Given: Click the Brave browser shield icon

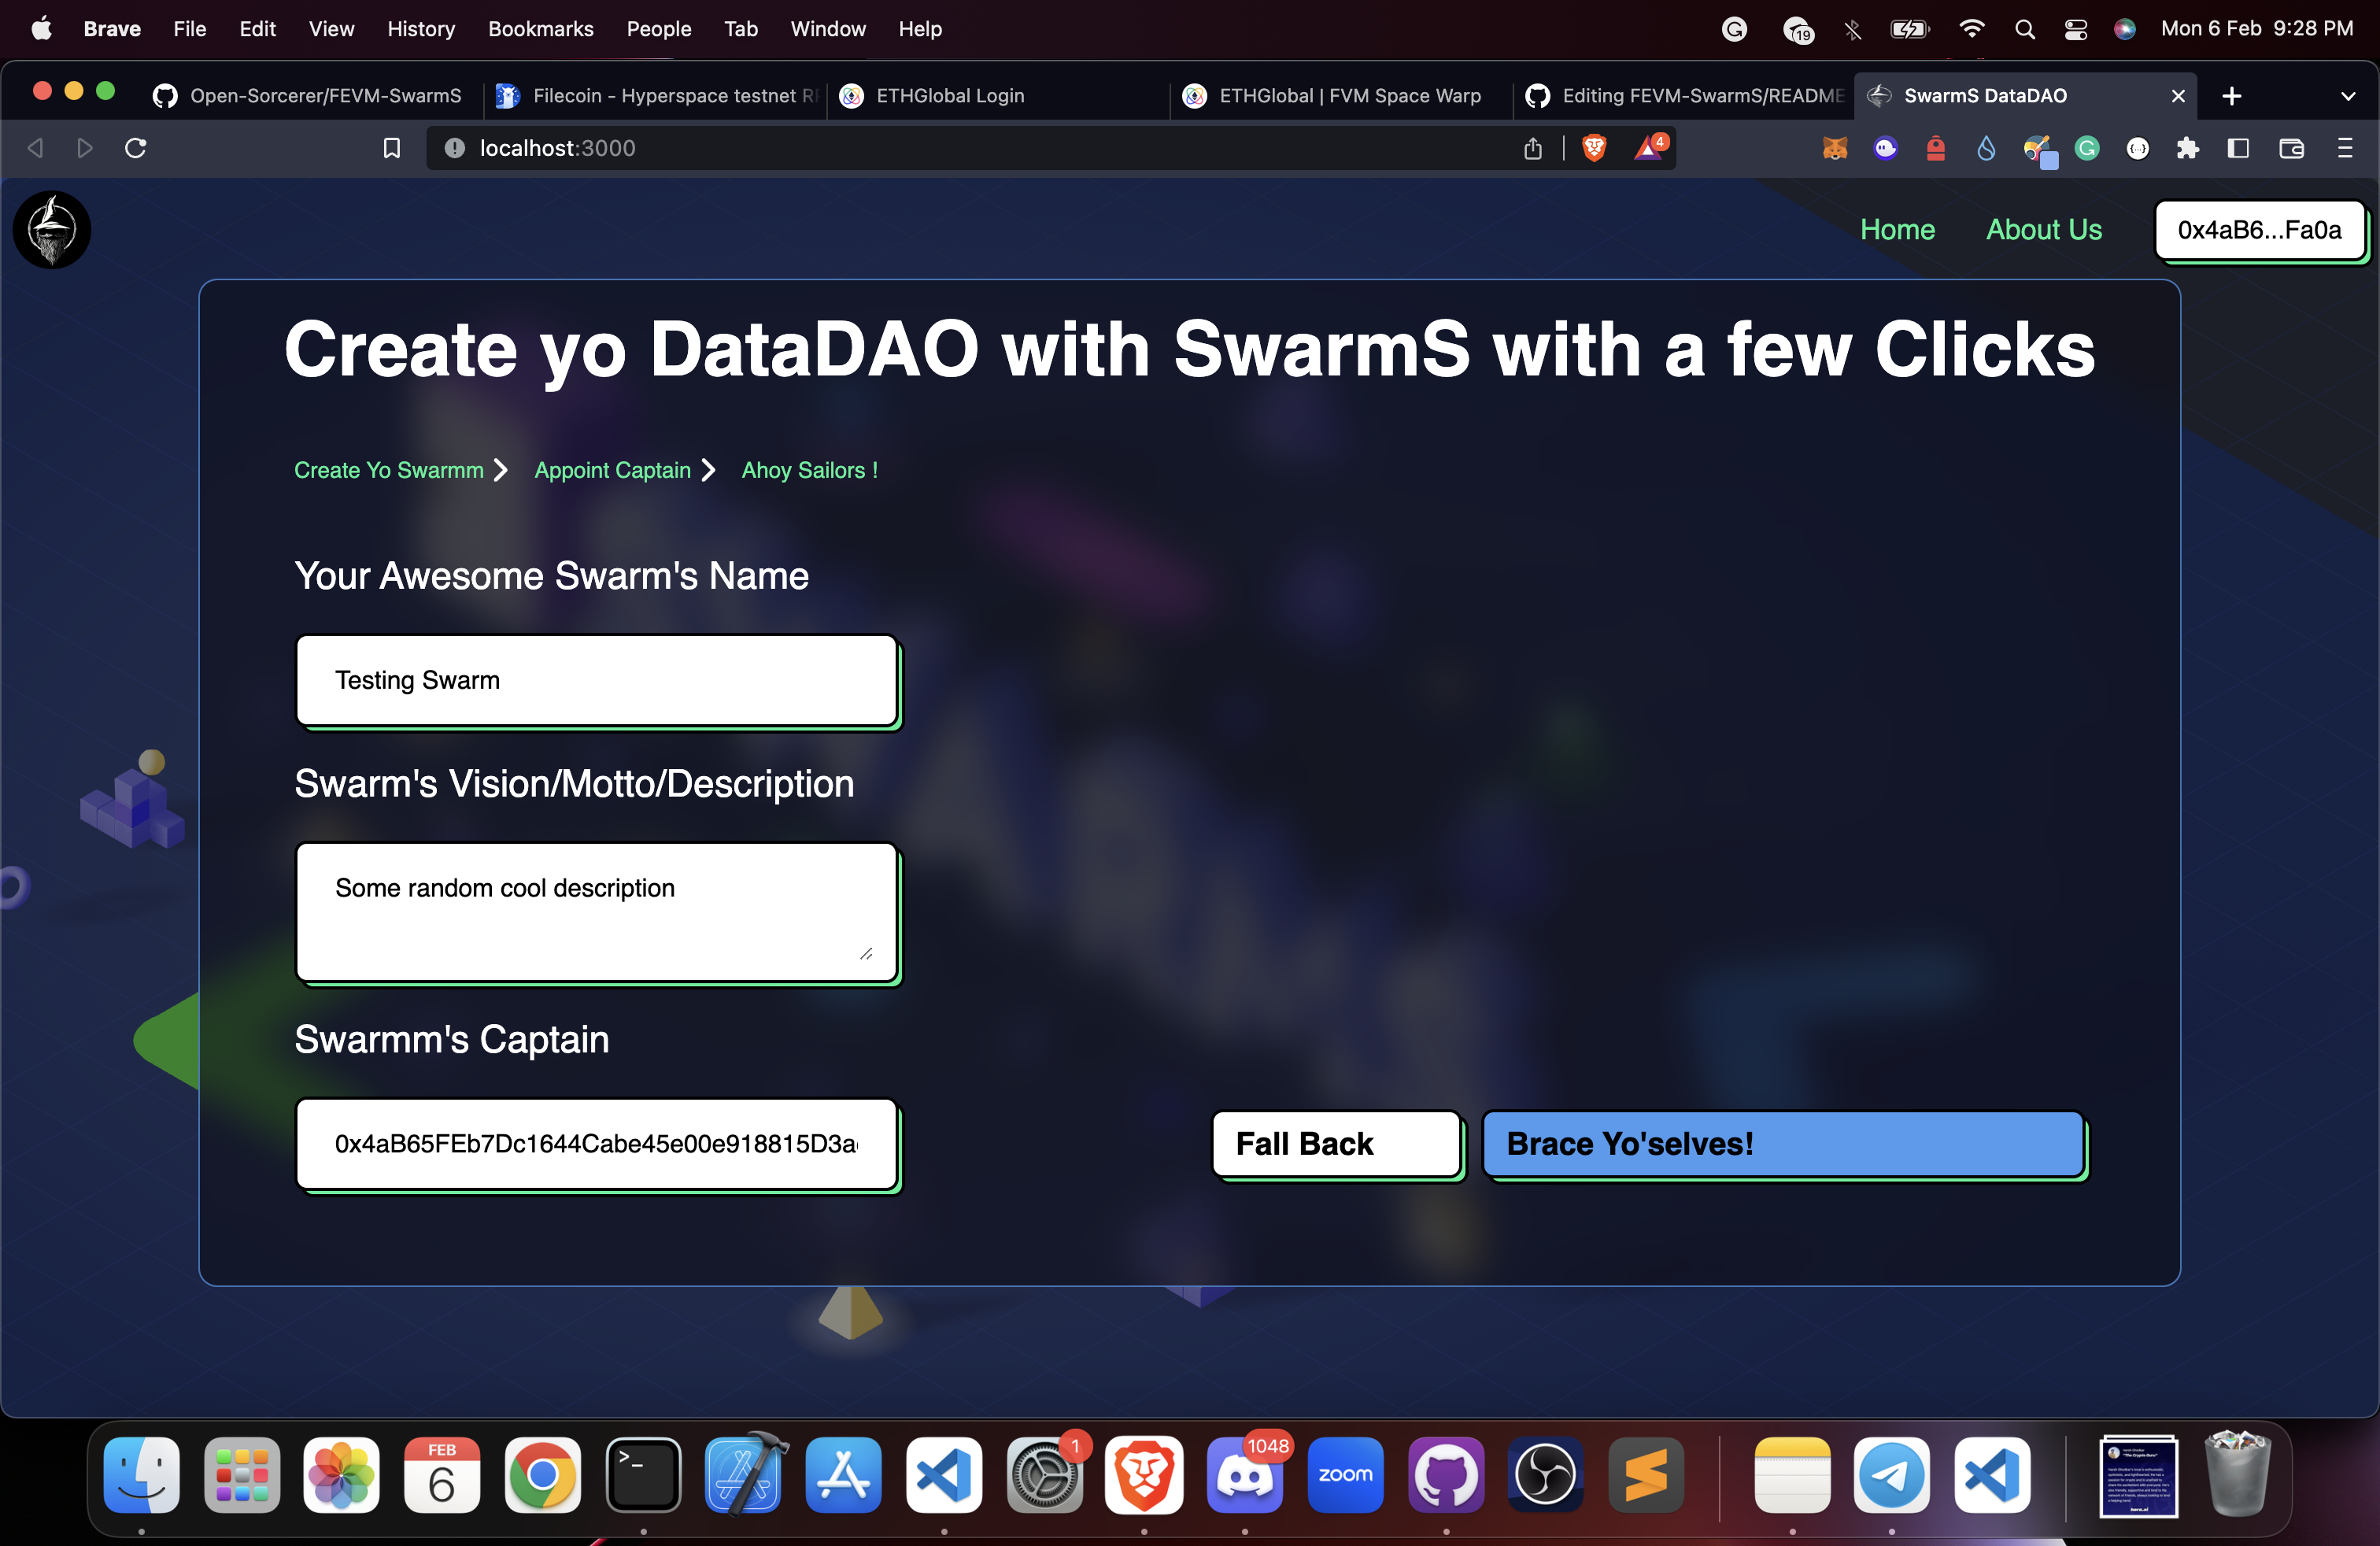Looking at the screenshot, I should pos(1595,147).
